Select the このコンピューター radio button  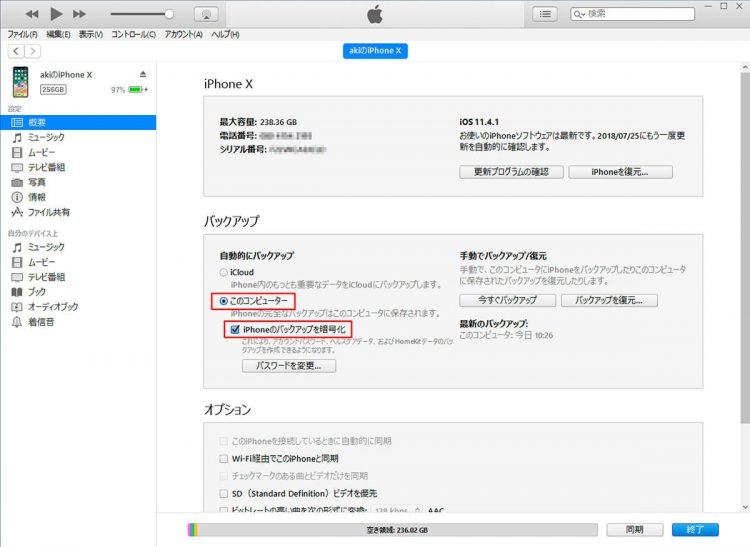coord(223,301)
